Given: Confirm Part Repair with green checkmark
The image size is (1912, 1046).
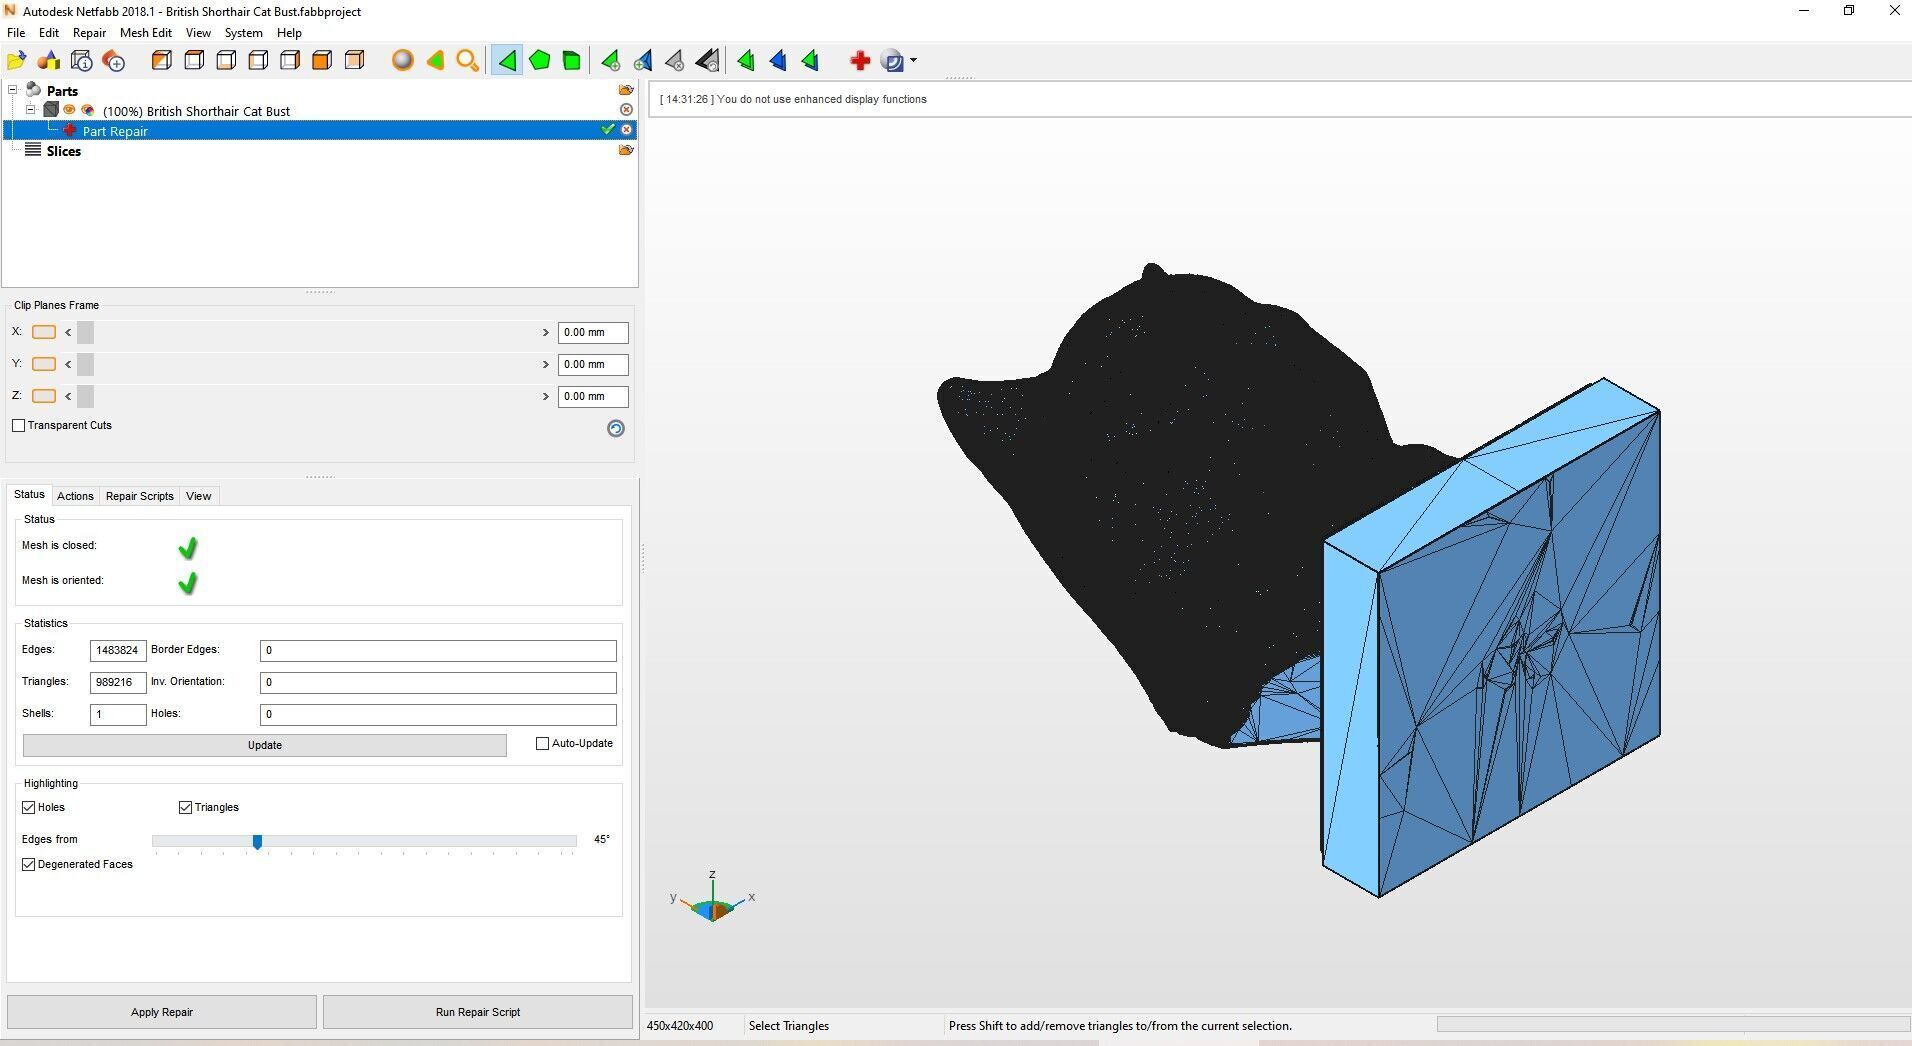Looking at the screenshot, I should coord(607,130).
